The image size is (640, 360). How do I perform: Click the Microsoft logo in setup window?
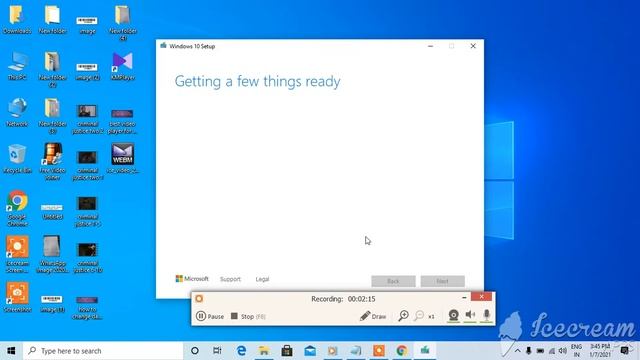(x=192, y=279)
